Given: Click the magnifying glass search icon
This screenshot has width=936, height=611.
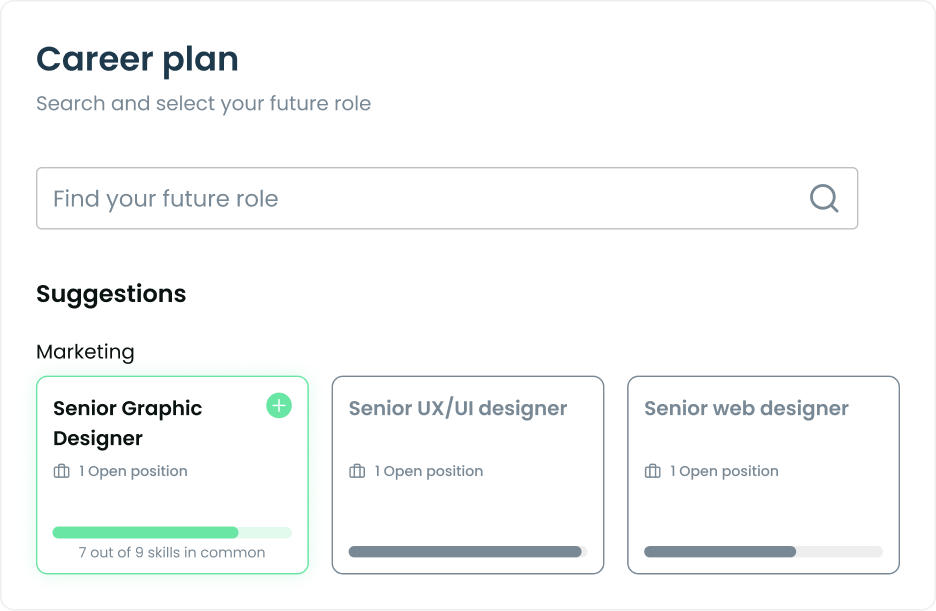Looking at the screenshot, I should coord(824,198).
